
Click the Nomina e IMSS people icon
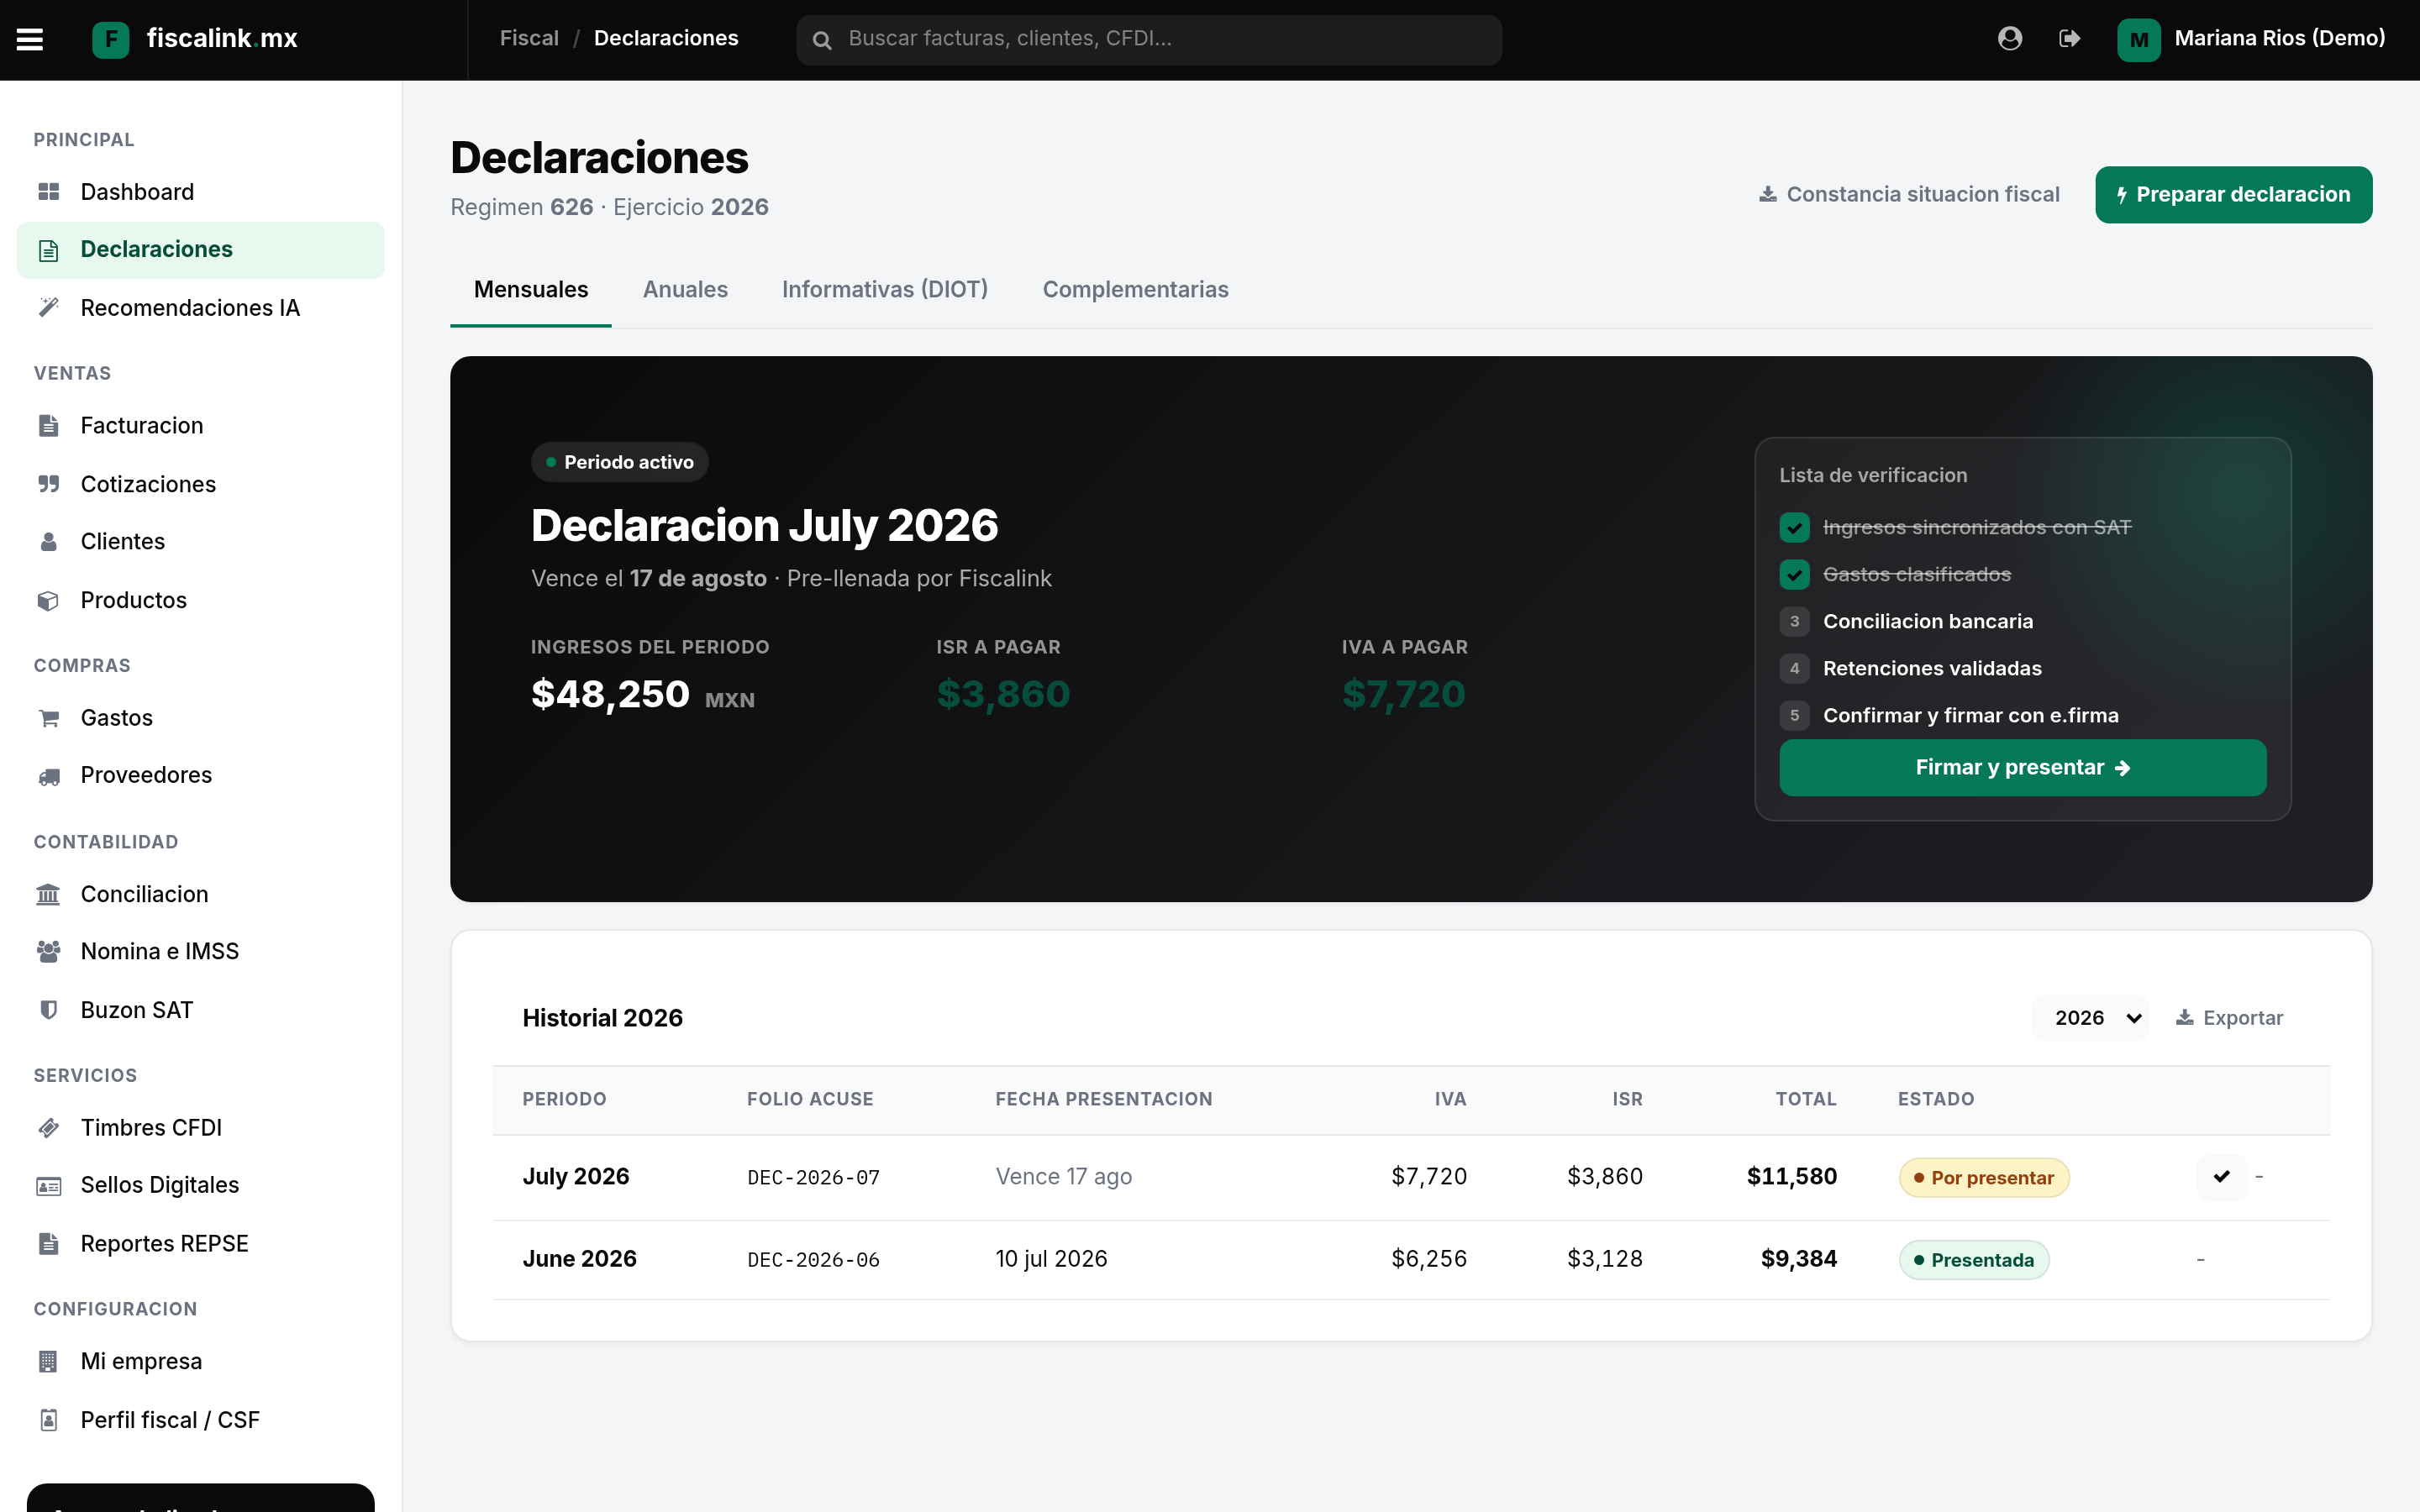[48, 951]
